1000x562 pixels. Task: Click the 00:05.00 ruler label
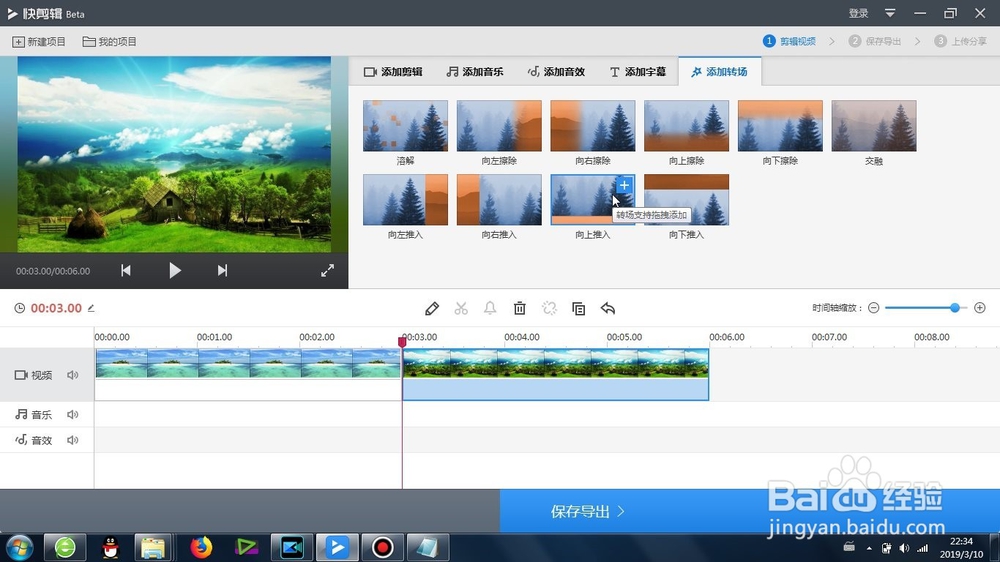[x=624, y=337]
